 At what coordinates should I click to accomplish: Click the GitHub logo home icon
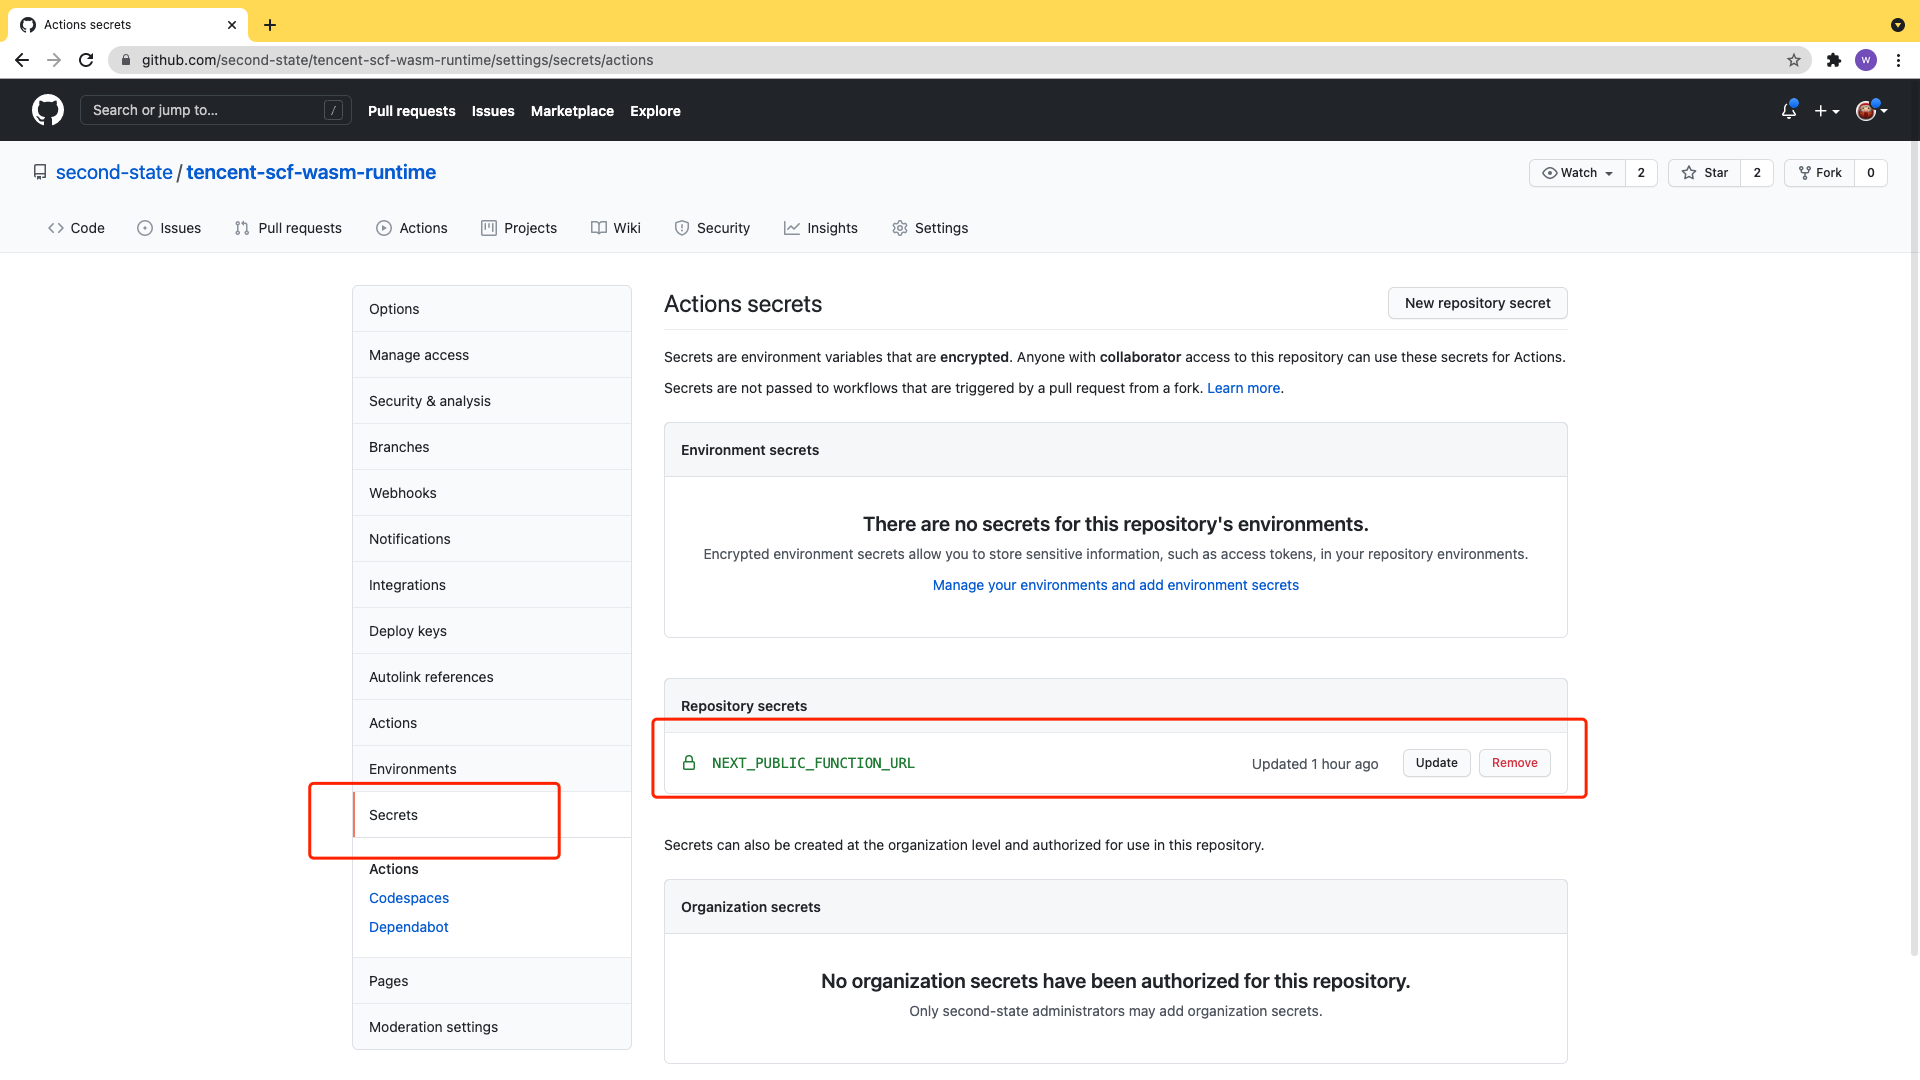47,110
